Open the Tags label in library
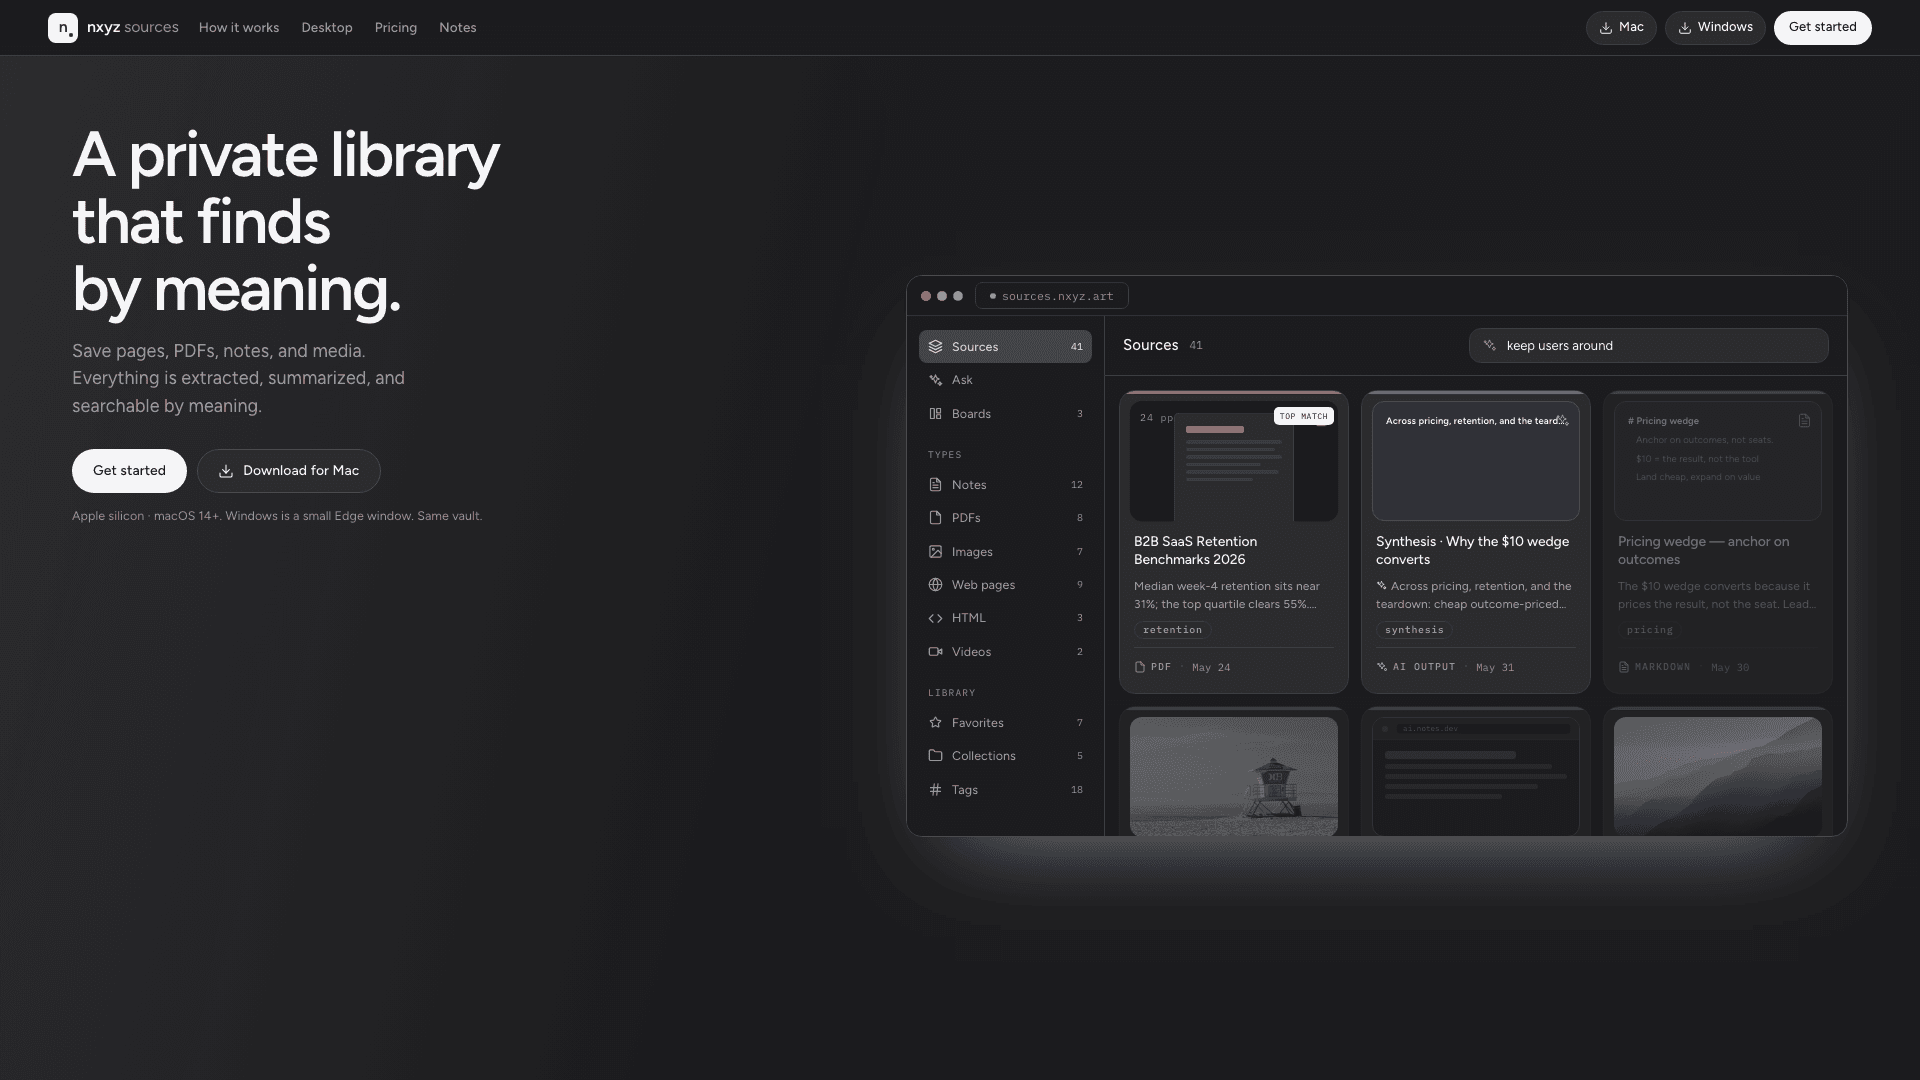The image size is (1920, 1080). pyautogui.click(x=965, y=790)
